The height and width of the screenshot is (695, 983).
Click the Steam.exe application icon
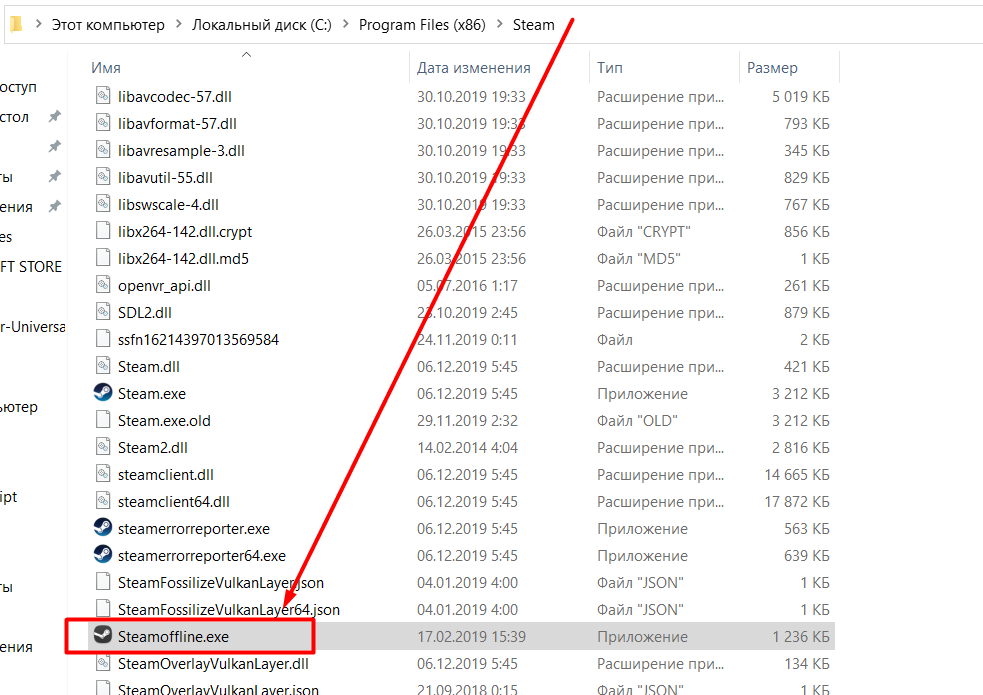(102, 393)
